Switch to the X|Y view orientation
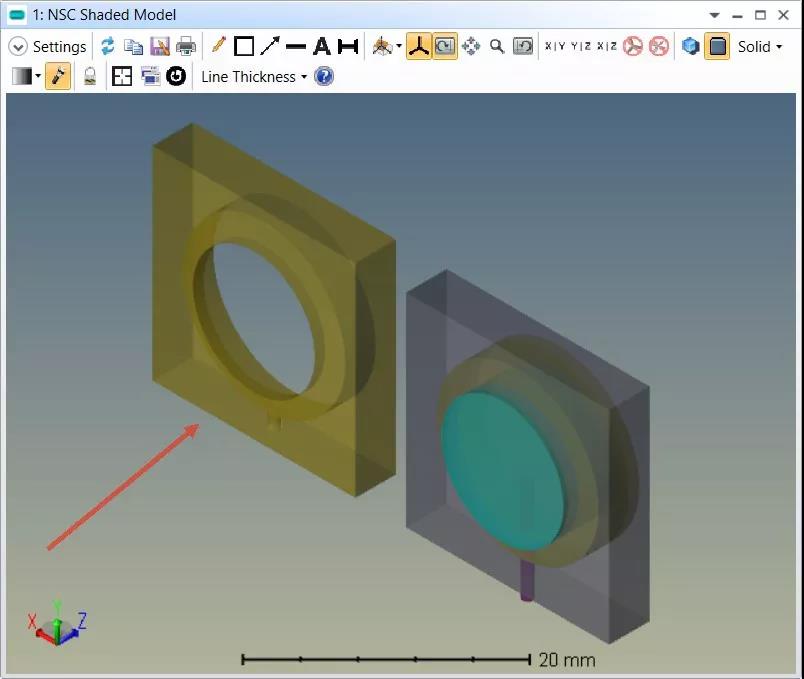This screenshot has height=679, width=804. click(x=554, y=46)
